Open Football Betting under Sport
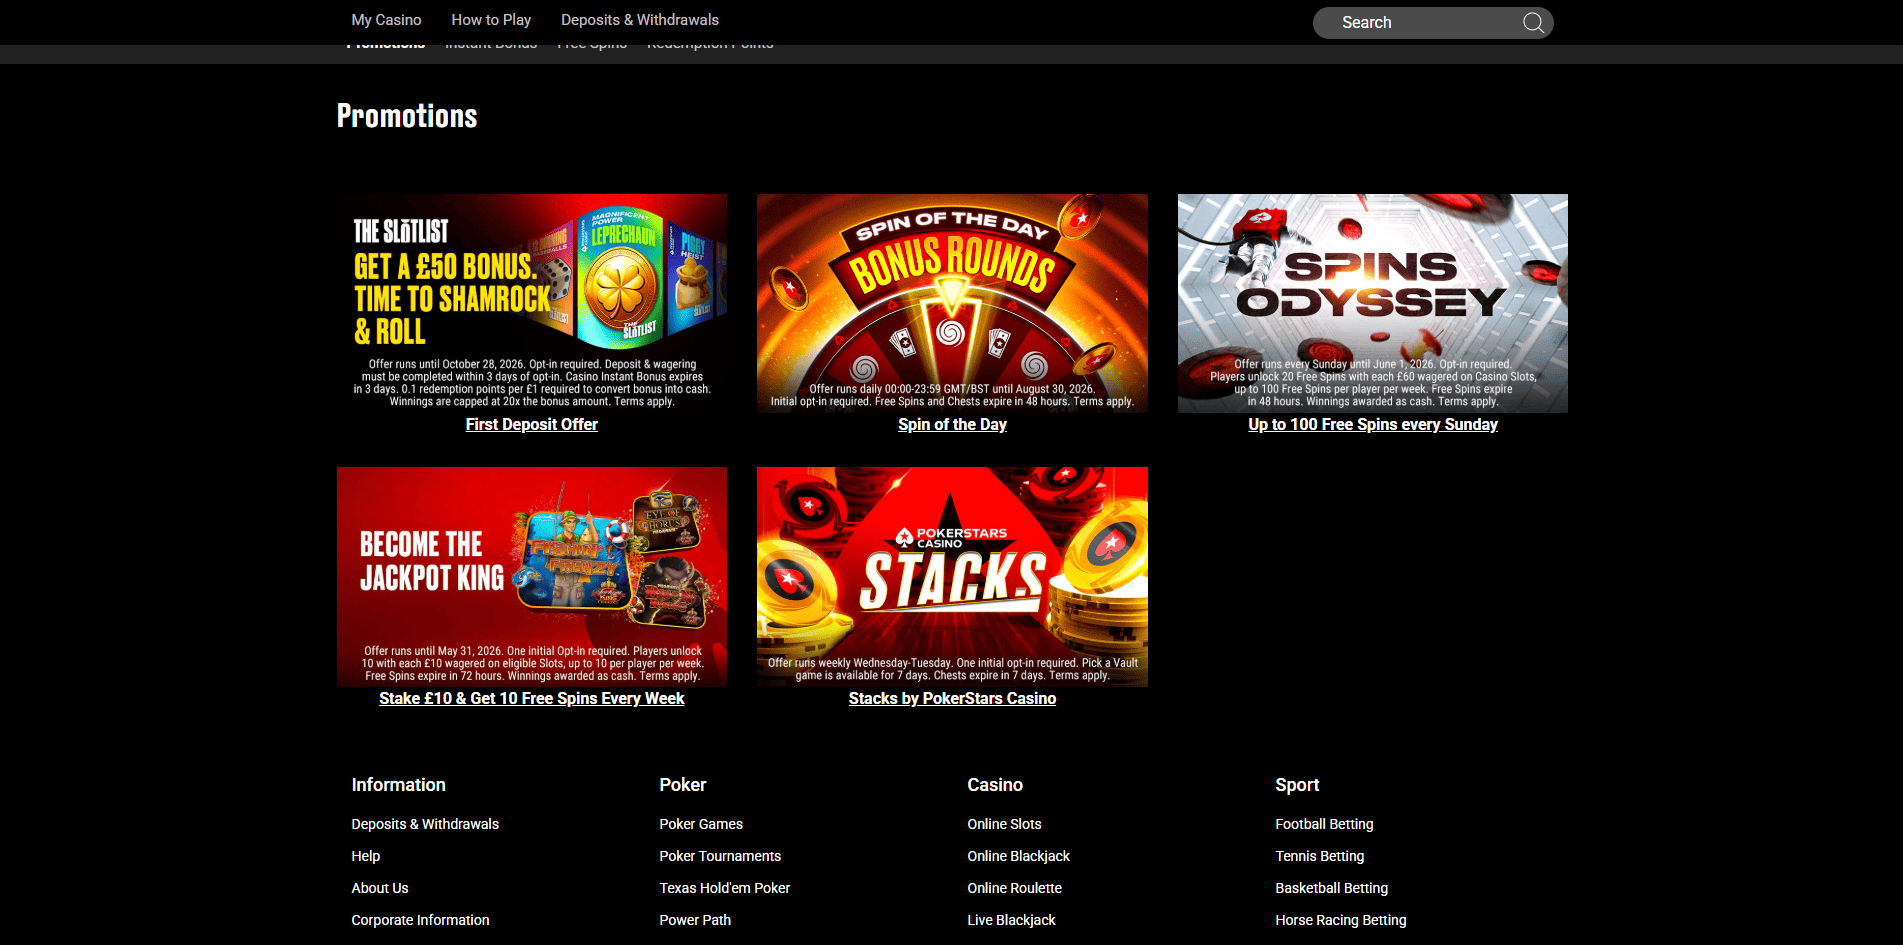 pos(1324,824)
